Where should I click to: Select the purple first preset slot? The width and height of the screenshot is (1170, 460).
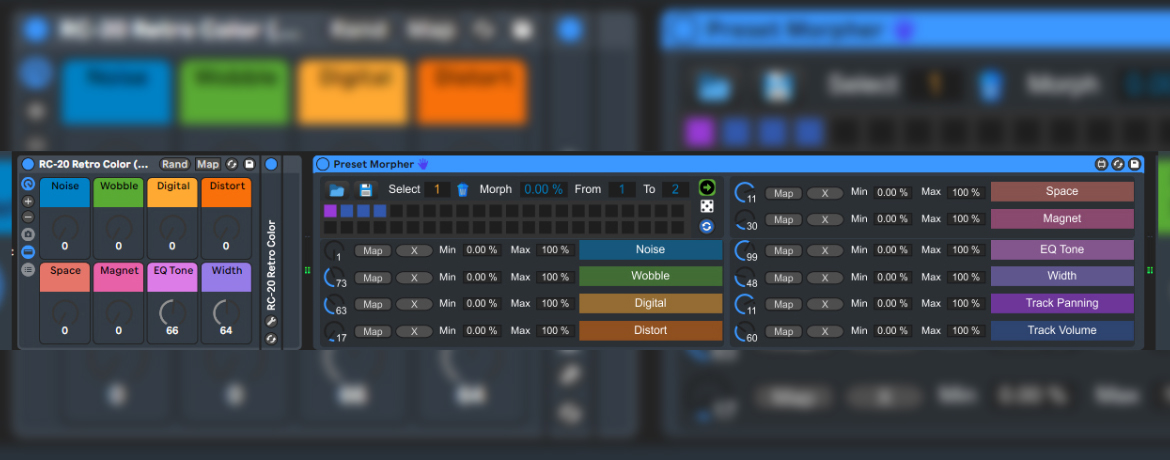click(x=330, y=211)
